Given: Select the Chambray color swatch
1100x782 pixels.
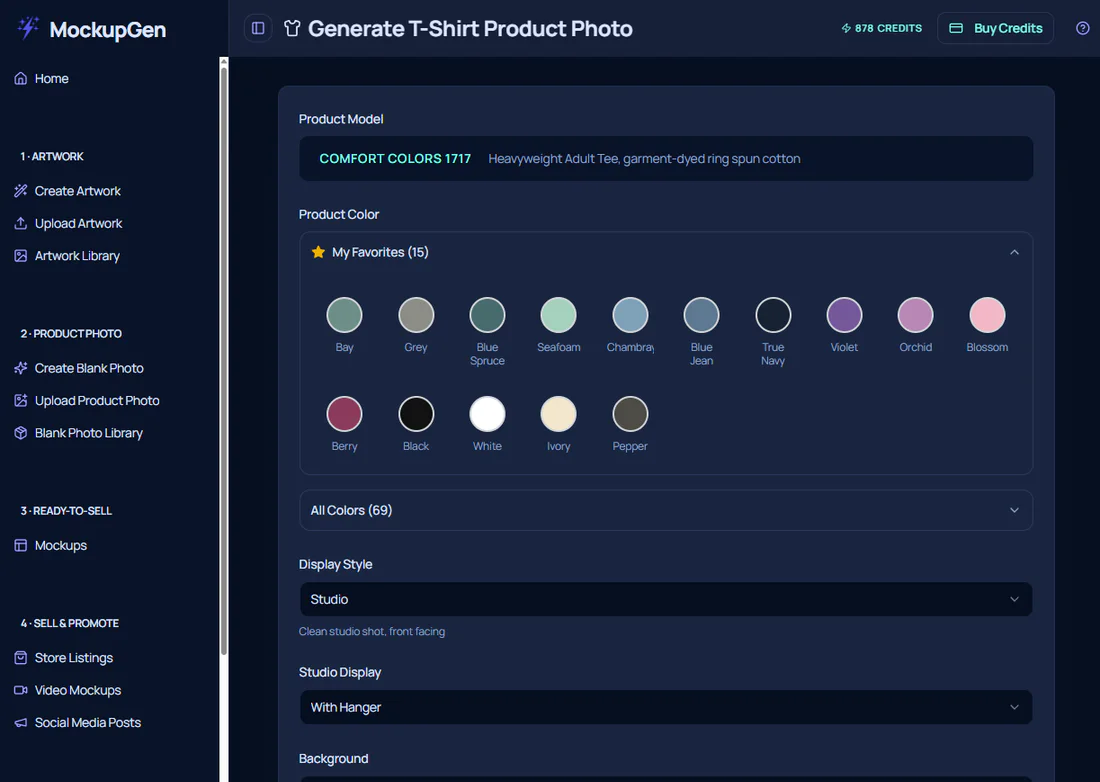Looking at the screenshot, I should [x=630, y=315].
